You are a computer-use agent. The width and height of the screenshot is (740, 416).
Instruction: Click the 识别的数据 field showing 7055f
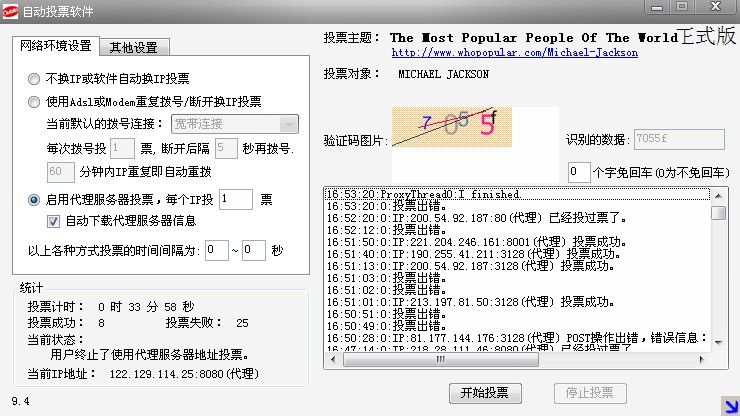679,139
